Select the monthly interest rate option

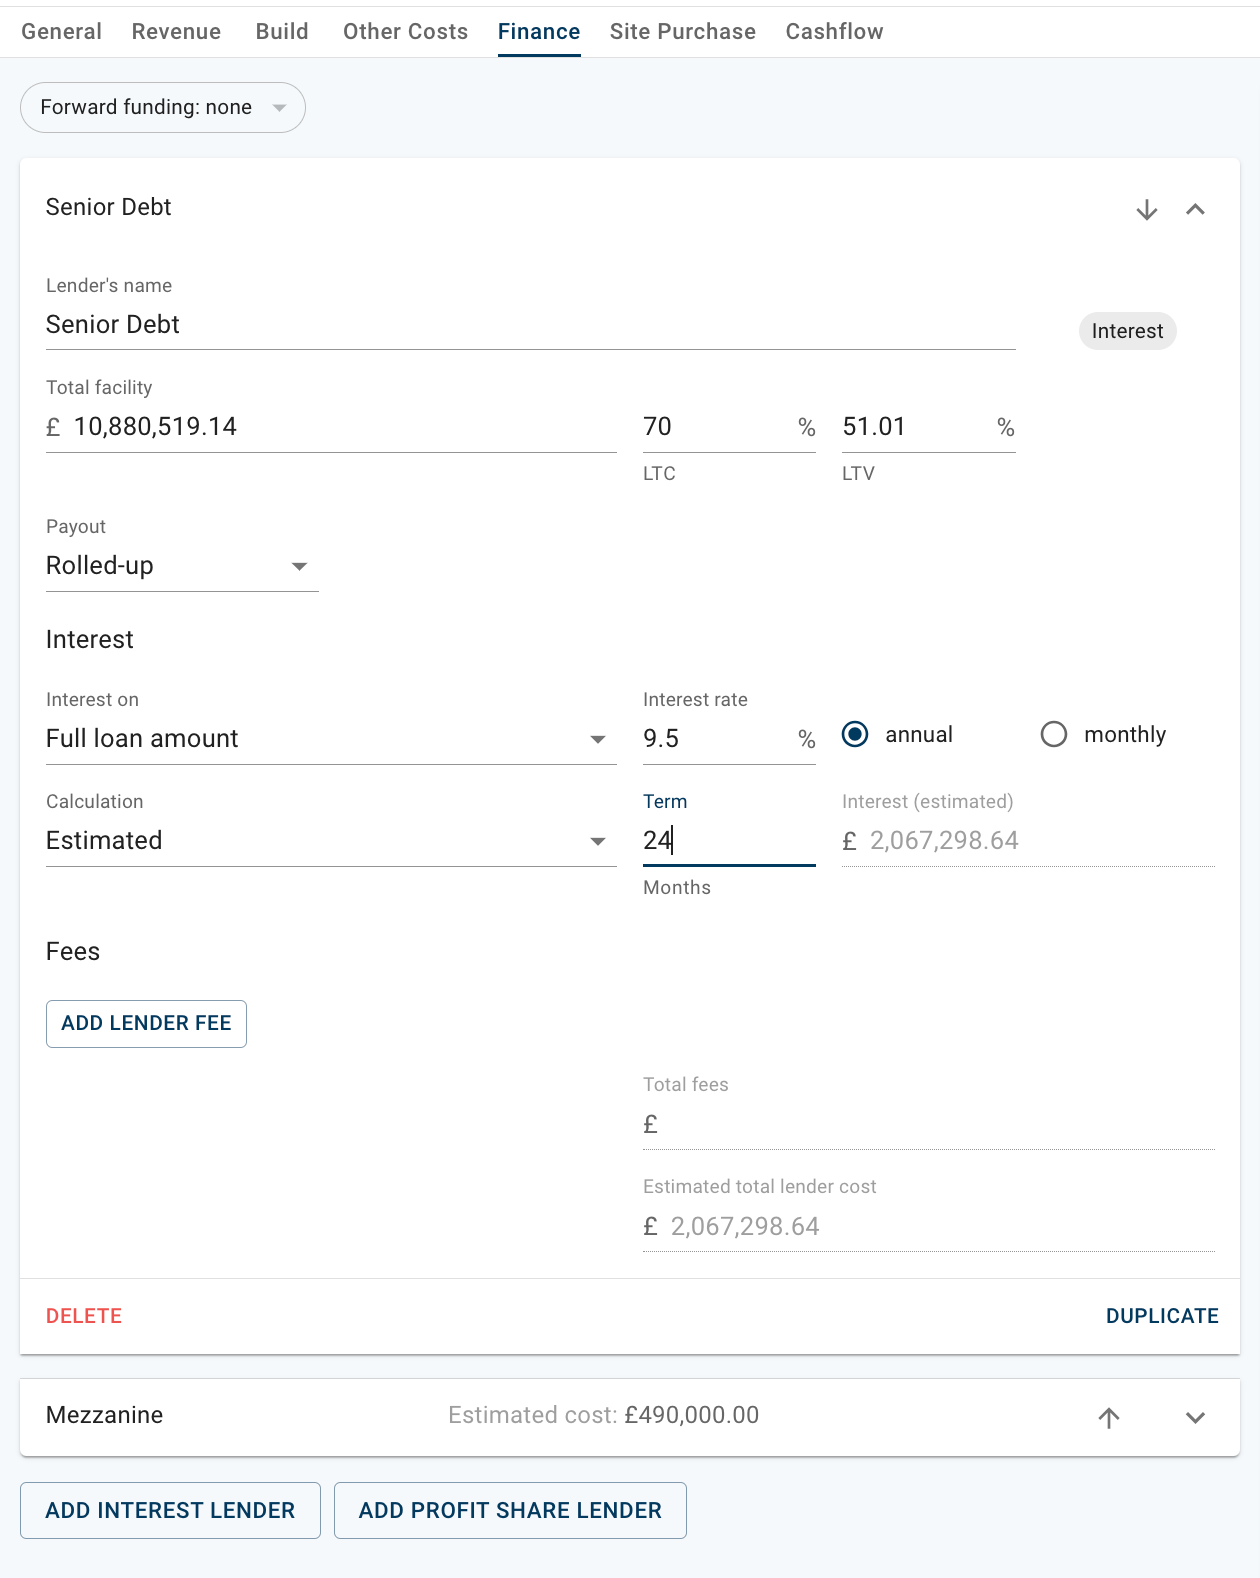(1054, 735)
